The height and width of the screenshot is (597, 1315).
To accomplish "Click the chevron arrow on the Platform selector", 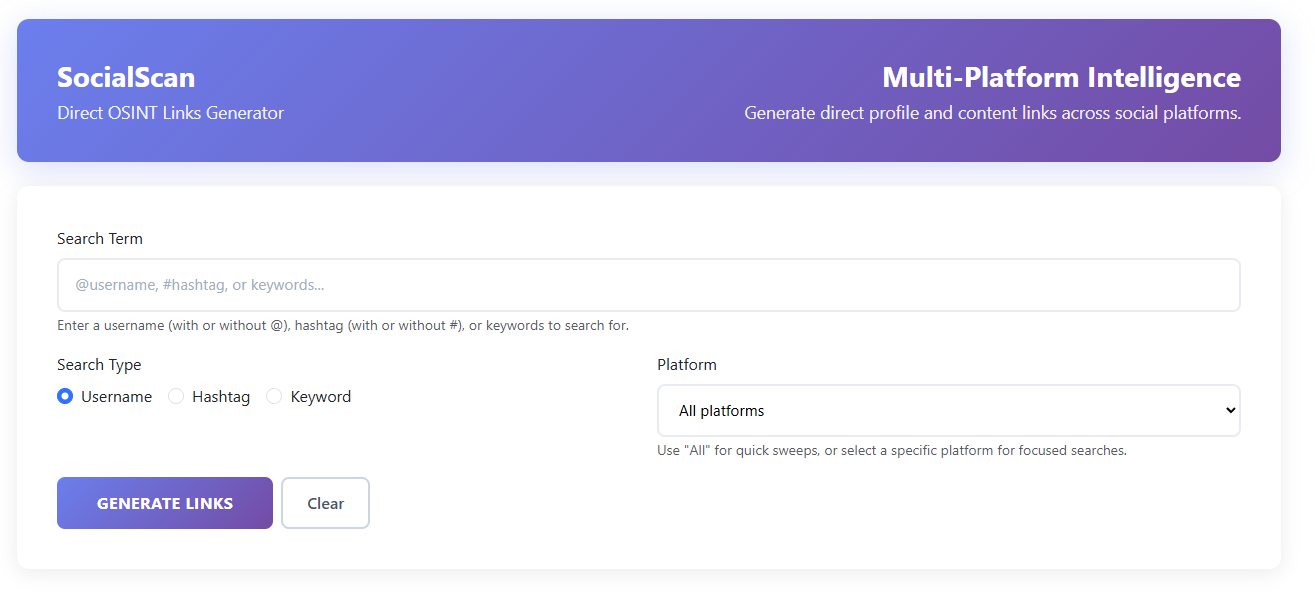I will 1229,410.
